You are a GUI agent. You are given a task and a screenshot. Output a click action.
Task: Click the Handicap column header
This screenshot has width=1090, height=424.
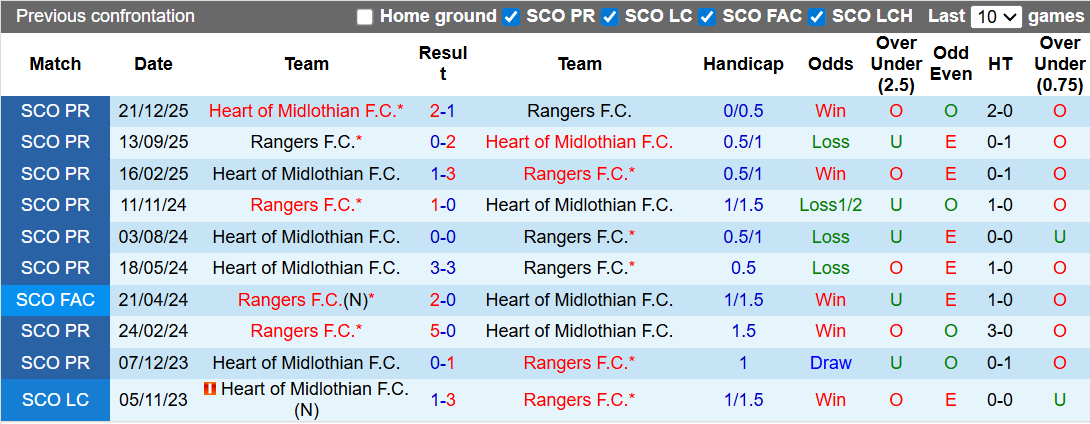[x=743, y=64]
